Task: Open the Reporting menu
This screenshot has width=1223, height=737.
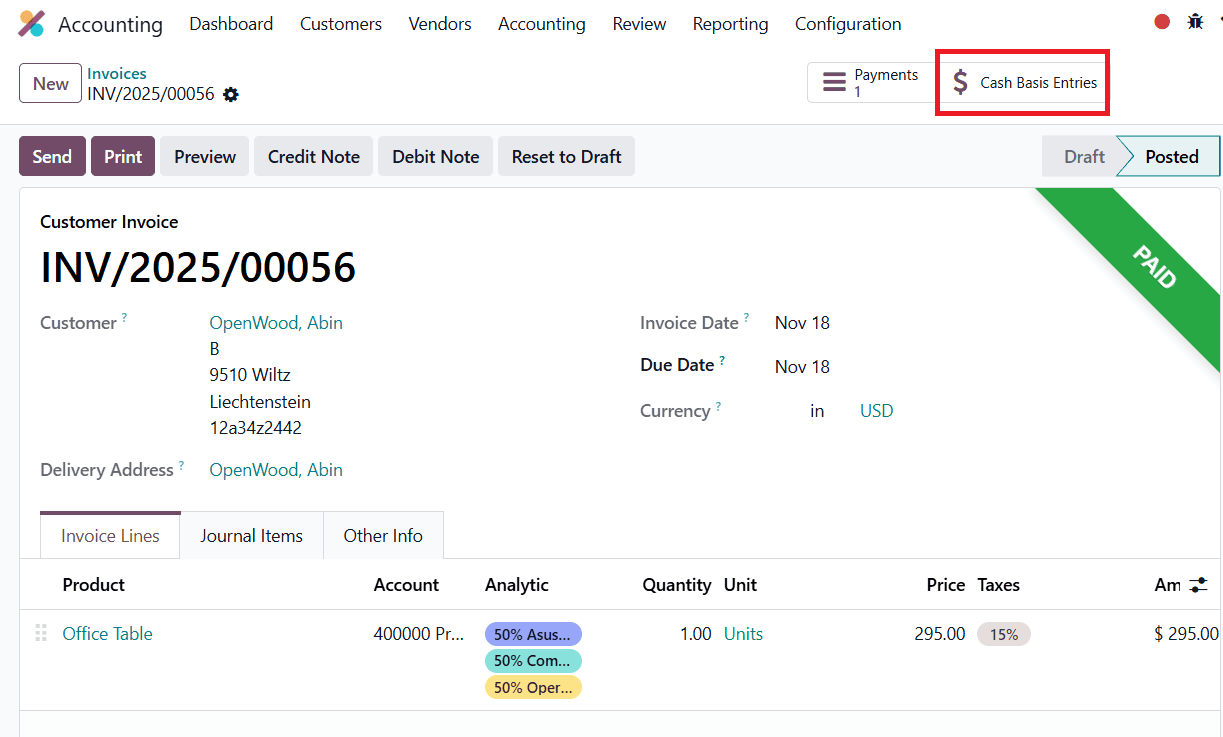Action: click(x=730, y=23)
